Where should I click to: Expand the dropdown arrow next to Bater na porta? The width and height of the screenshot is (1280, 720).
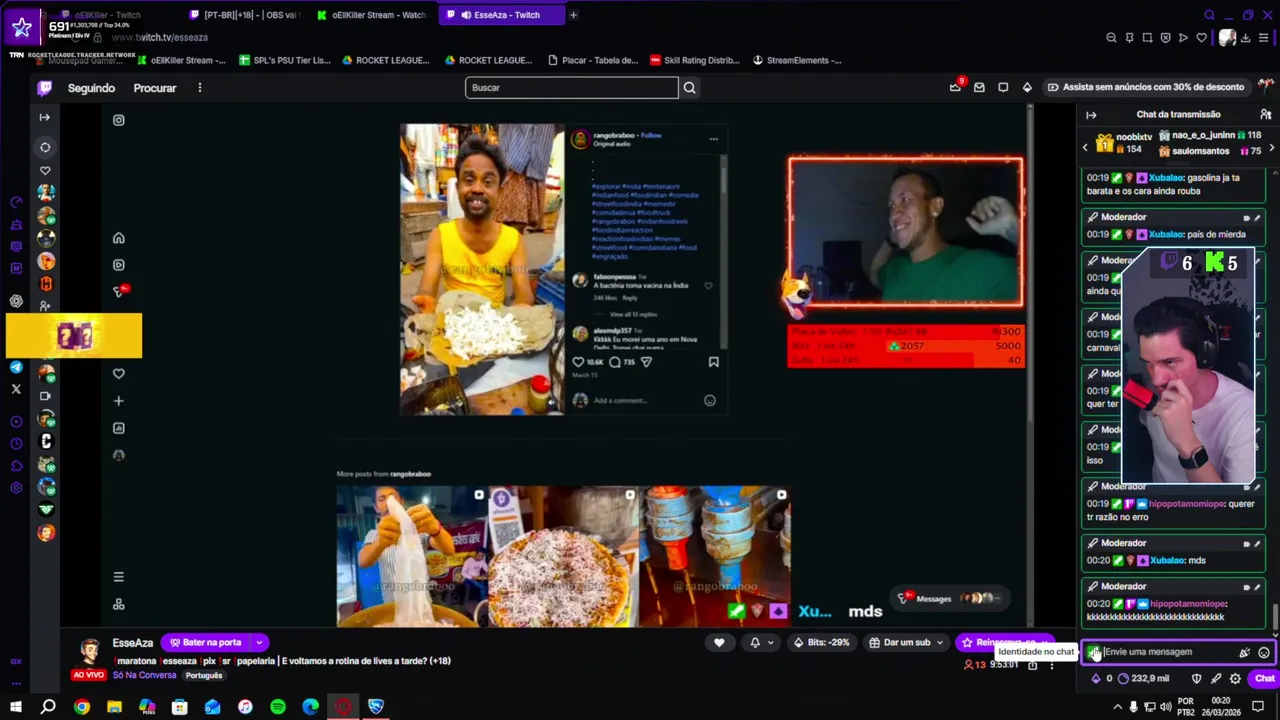point(259,642)
